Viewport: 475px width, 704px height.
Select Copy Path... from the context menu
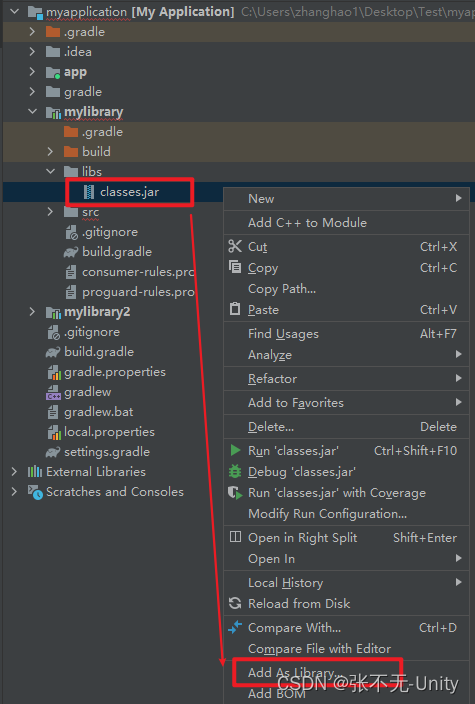(346, 288)
